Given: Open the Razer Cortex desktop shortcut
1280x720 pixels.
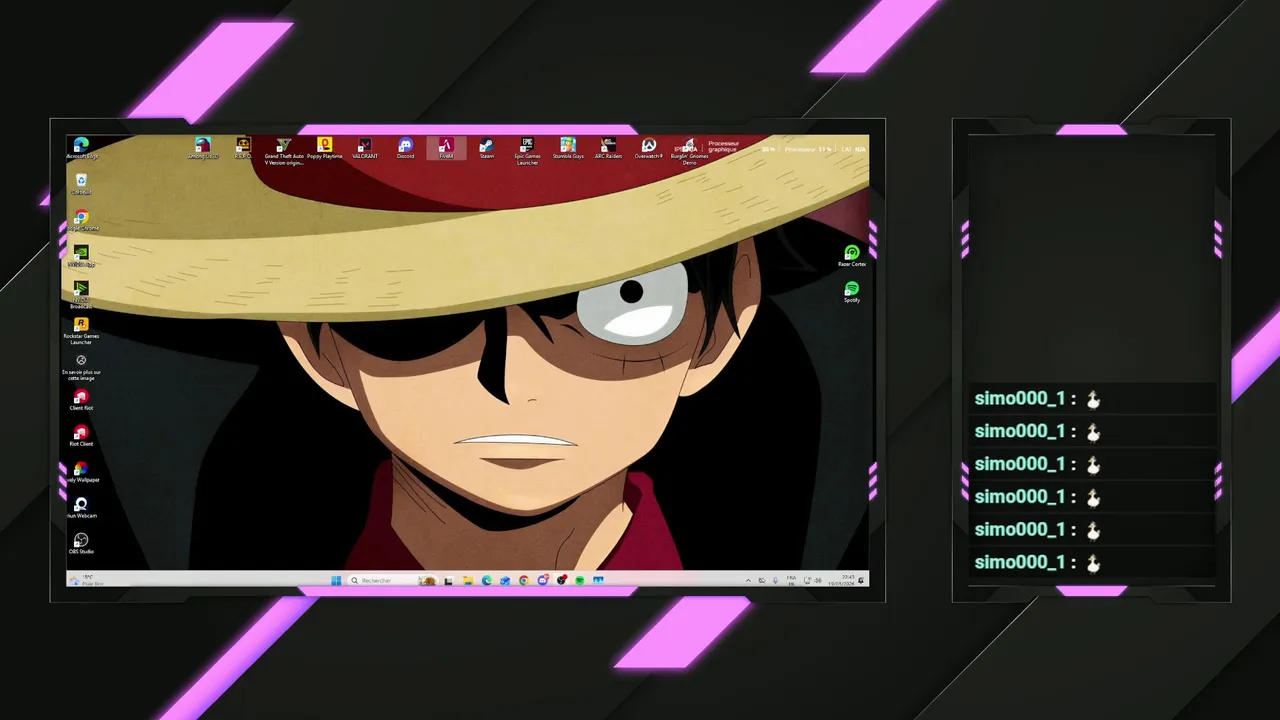Looking at the screenshot, I should tap(852, 256).
